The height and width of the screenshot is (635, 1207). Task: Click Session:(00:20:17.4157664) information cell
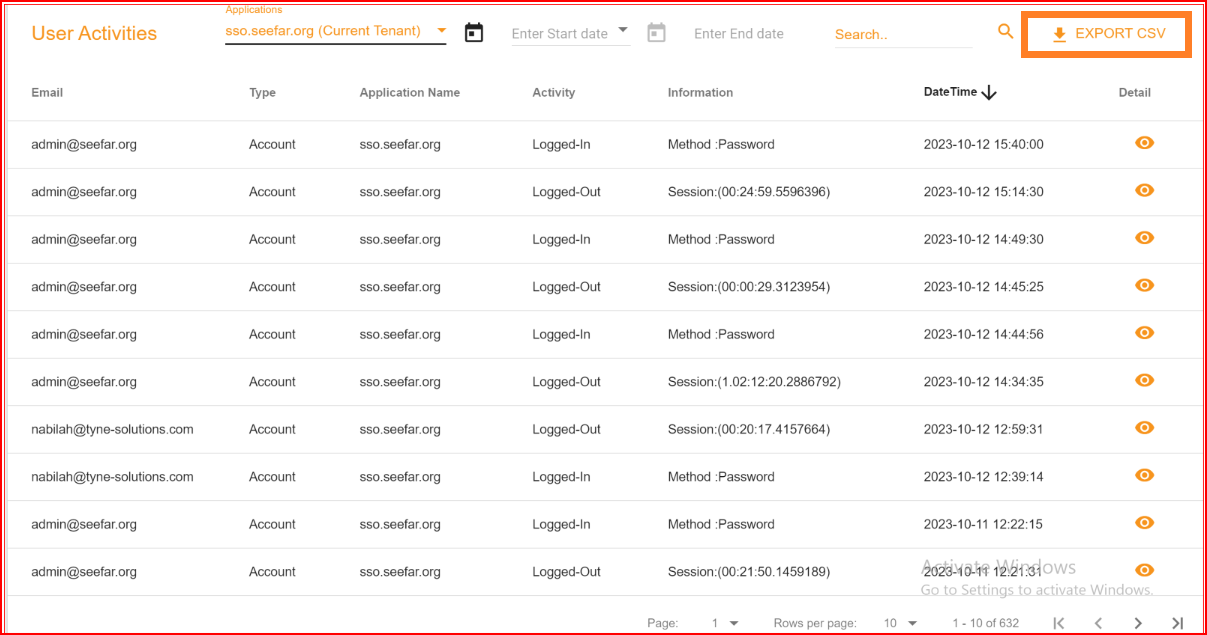(749, 429)
